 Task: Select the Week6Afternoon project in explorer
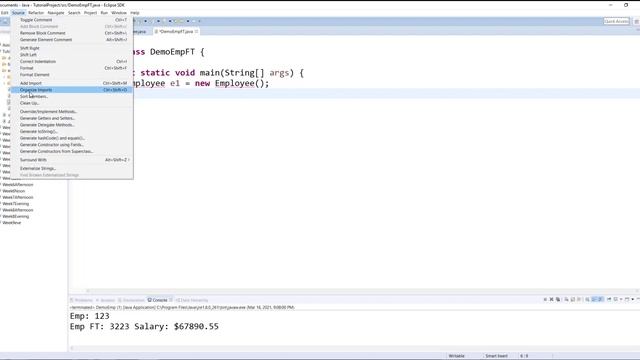click(x=18, y=184)
